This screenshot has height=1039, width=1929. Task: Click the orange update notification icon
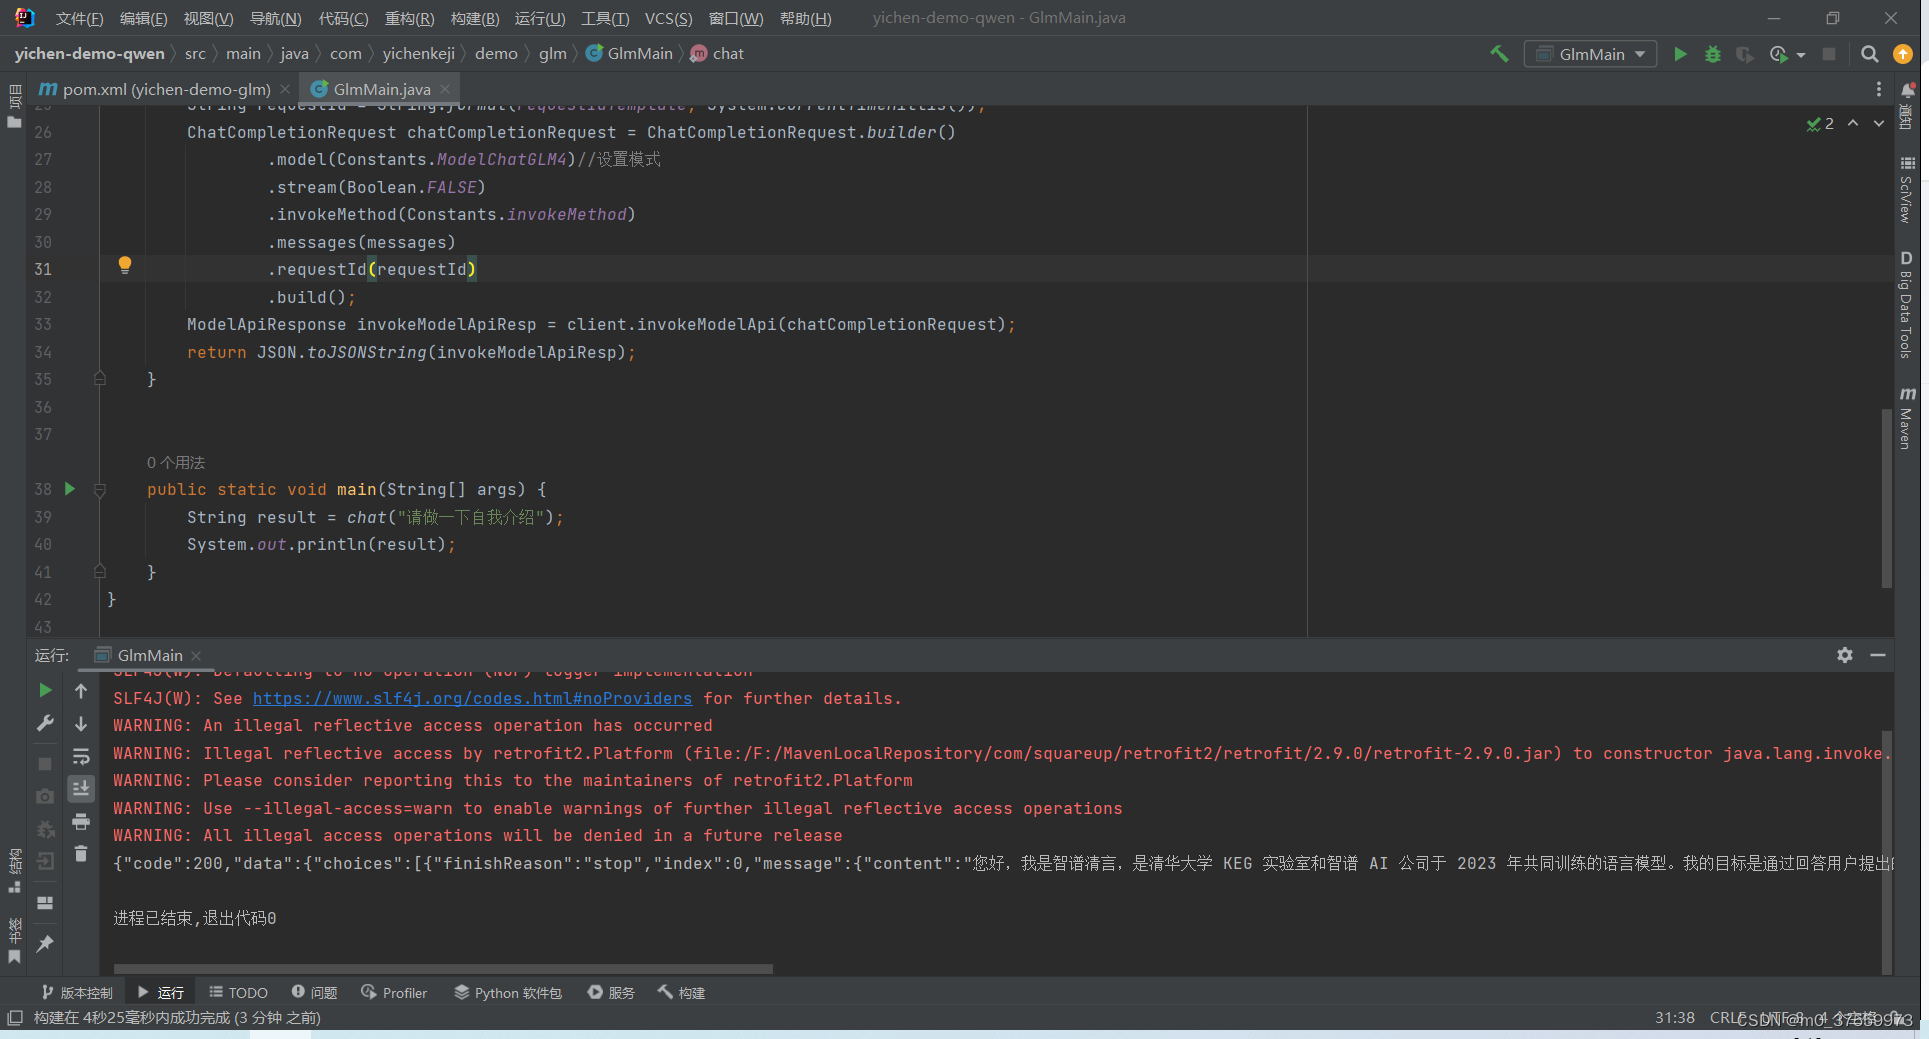point(1903,54)
